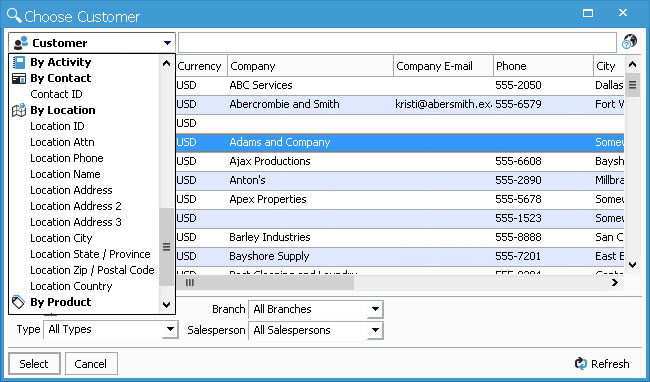Viewport: 650px width, 382px height.
Task: Select Location Zip / Postal Code option
Action: (x=92, y=270)
